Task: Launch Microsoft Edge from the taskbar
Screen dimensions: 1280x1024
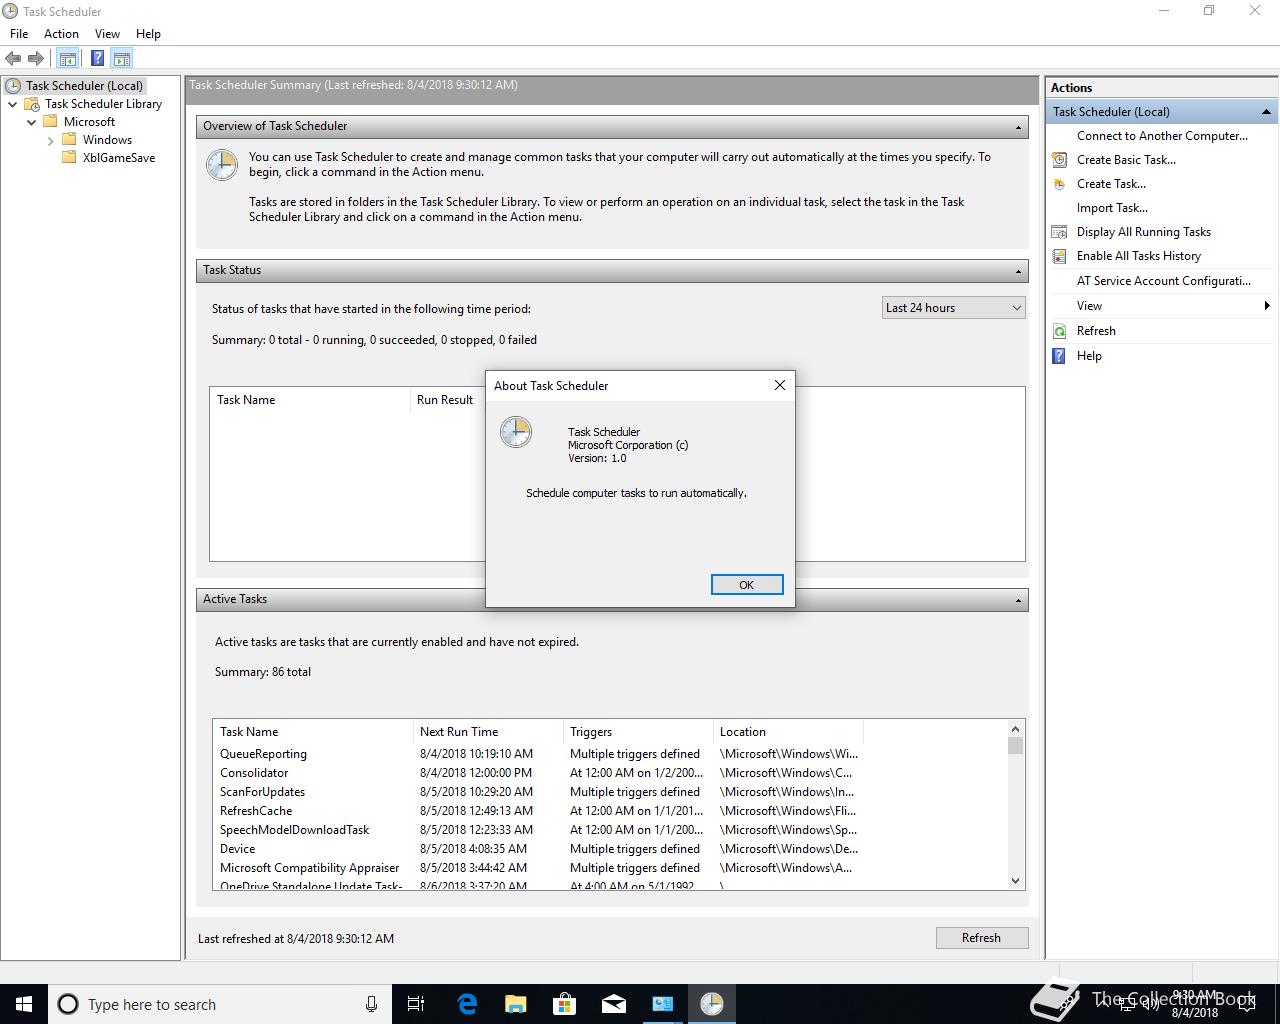Action: [467, 1004]
